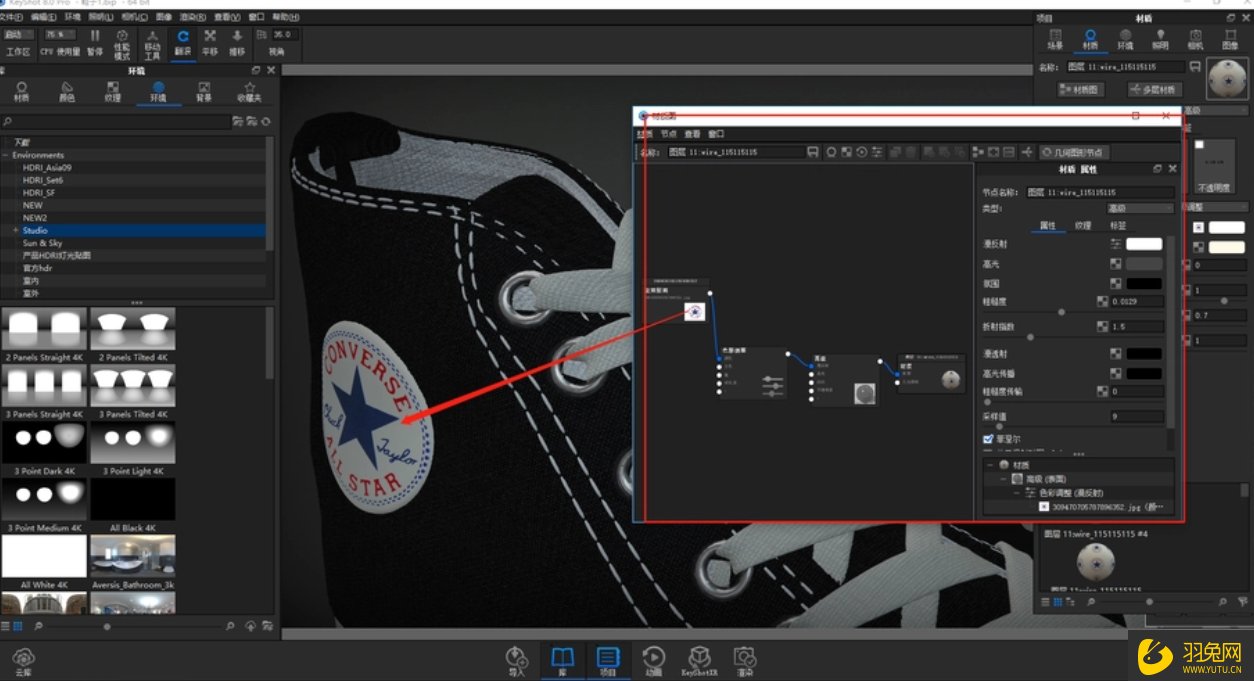This screenshot has height=681, width=1254.
Task: Click the Render (渲染) icon
Action: tap(744, 659)
